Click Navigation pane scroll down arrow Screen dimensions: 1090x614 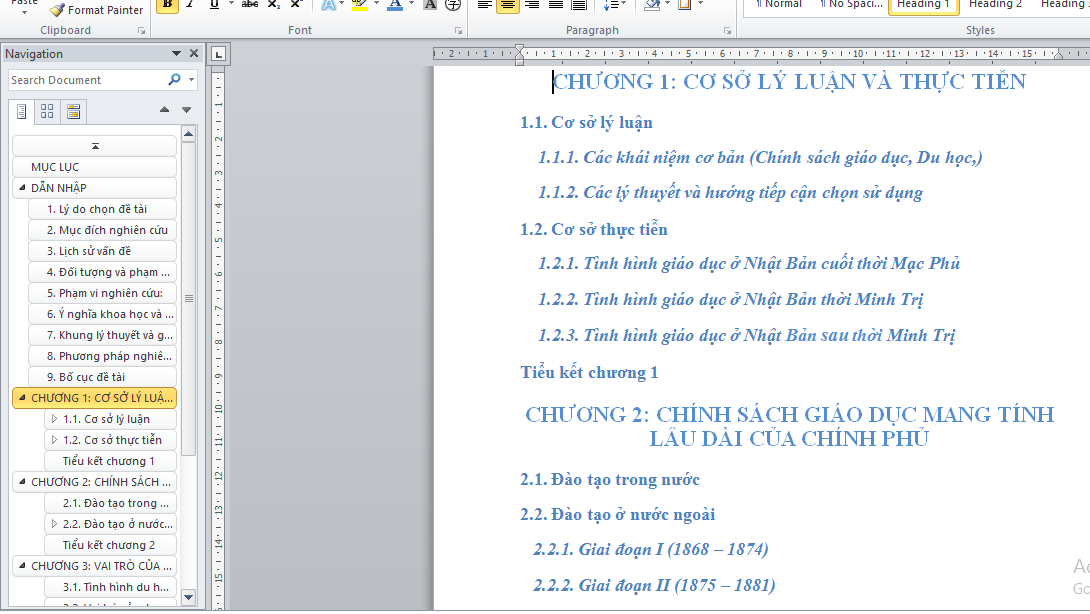tap(188, 597)
